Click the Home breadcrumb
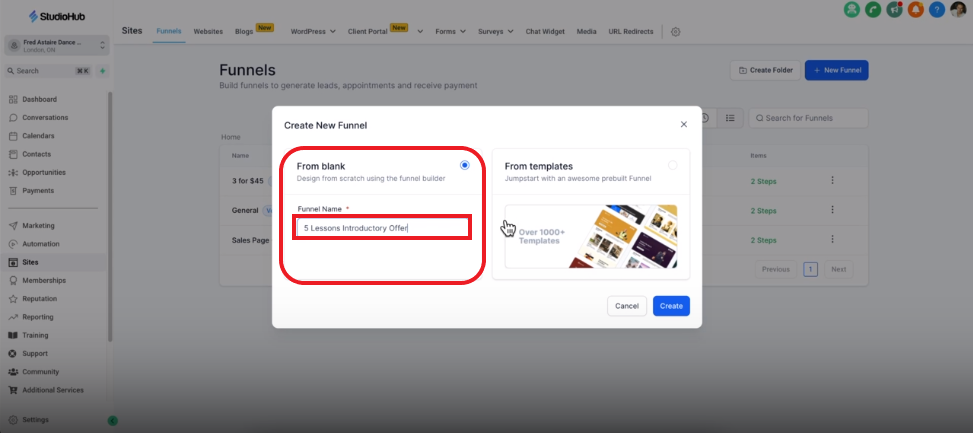This screenshot has width=973, height=433. (231, 136)
